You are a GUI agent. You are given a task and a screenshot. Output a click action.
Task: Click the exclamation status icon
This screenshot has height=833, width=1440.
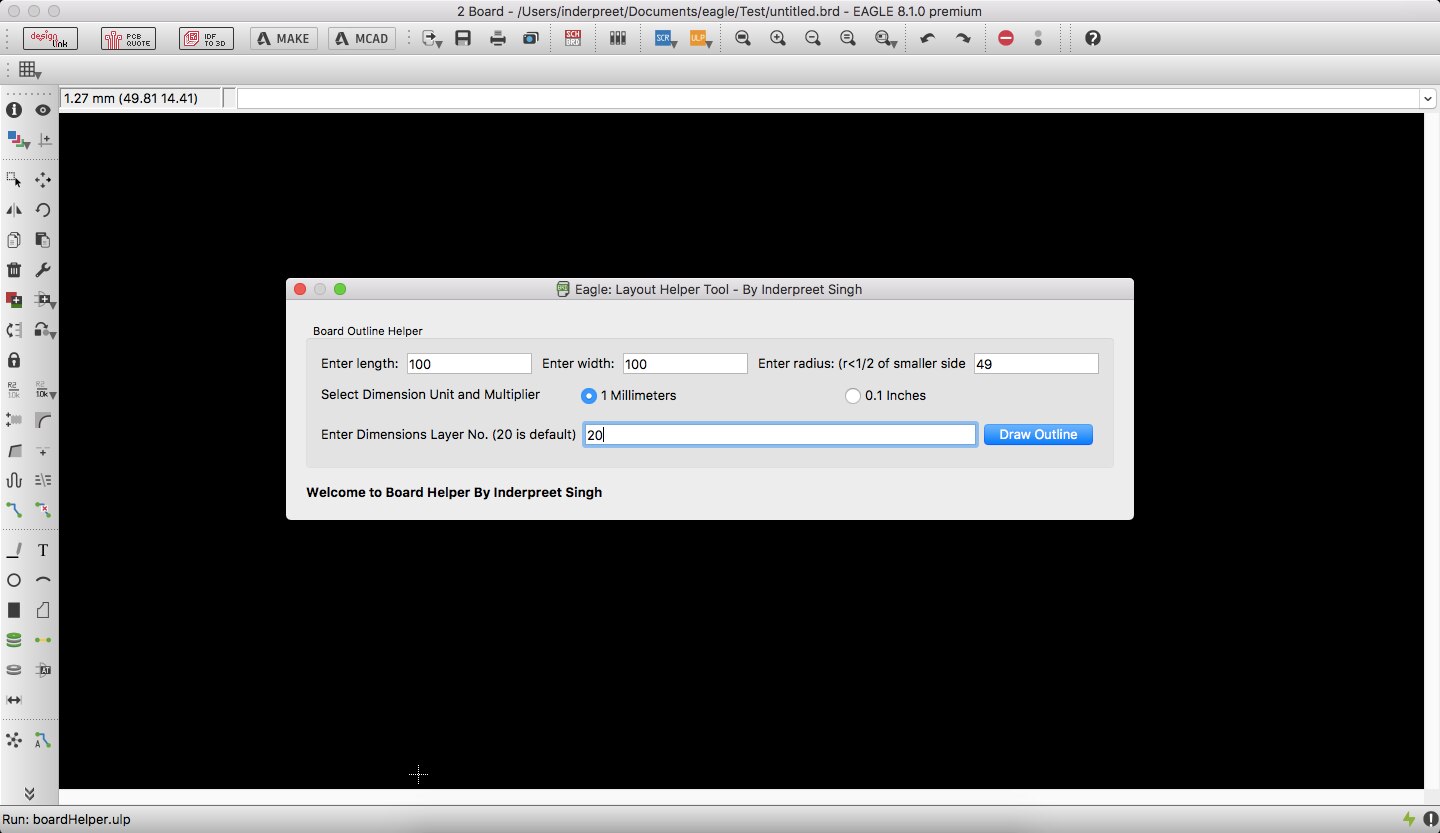pyautogui.click(x=1430, y=820)
